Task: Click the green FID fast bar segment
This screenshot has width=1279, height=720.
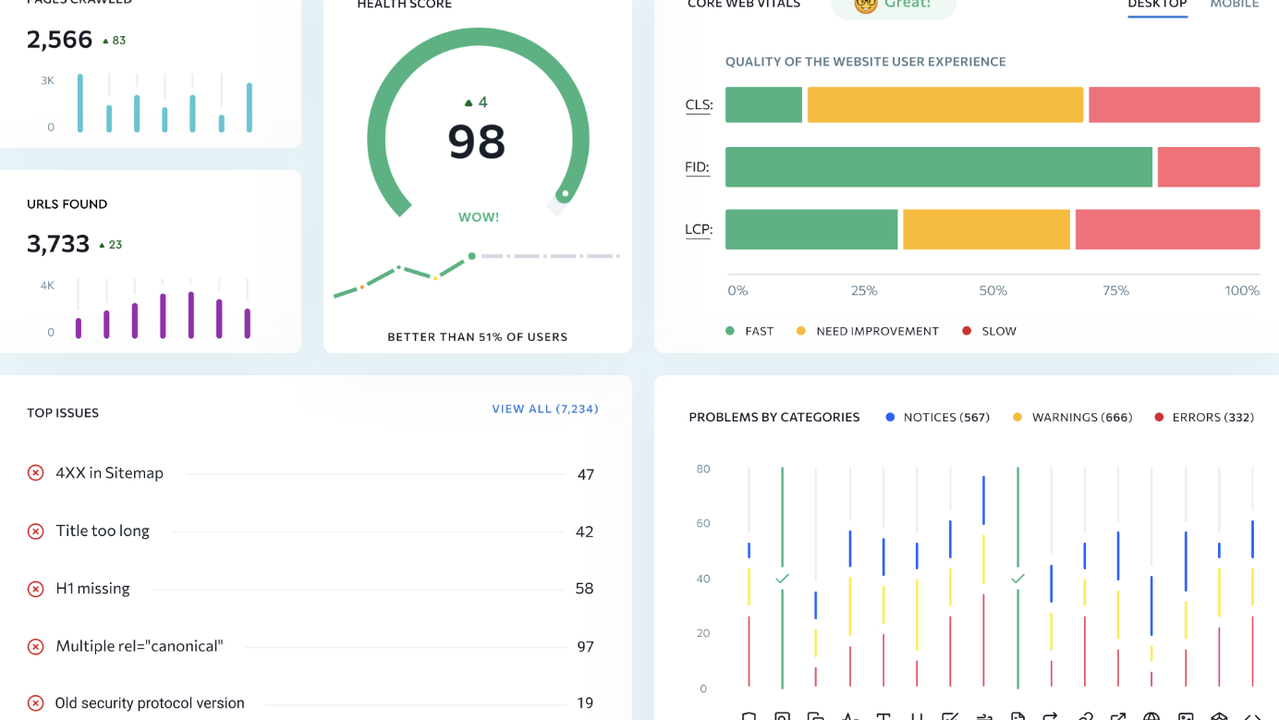Action: click(938, 167)
